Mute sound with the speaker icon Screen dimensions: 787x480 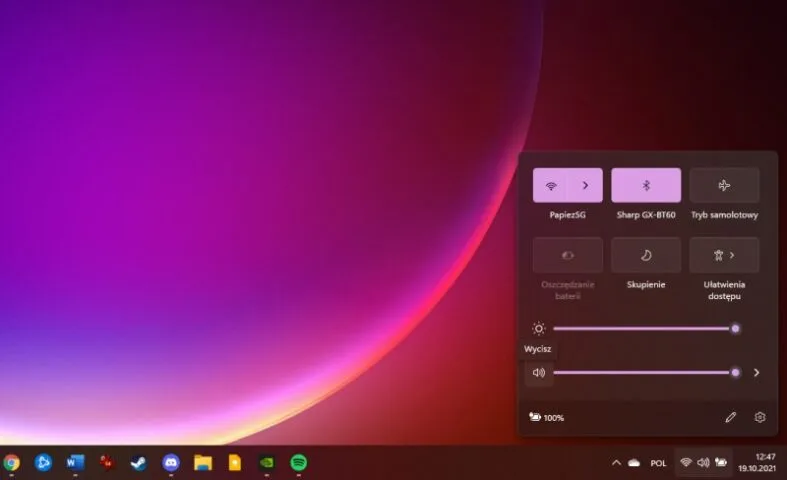539,373
